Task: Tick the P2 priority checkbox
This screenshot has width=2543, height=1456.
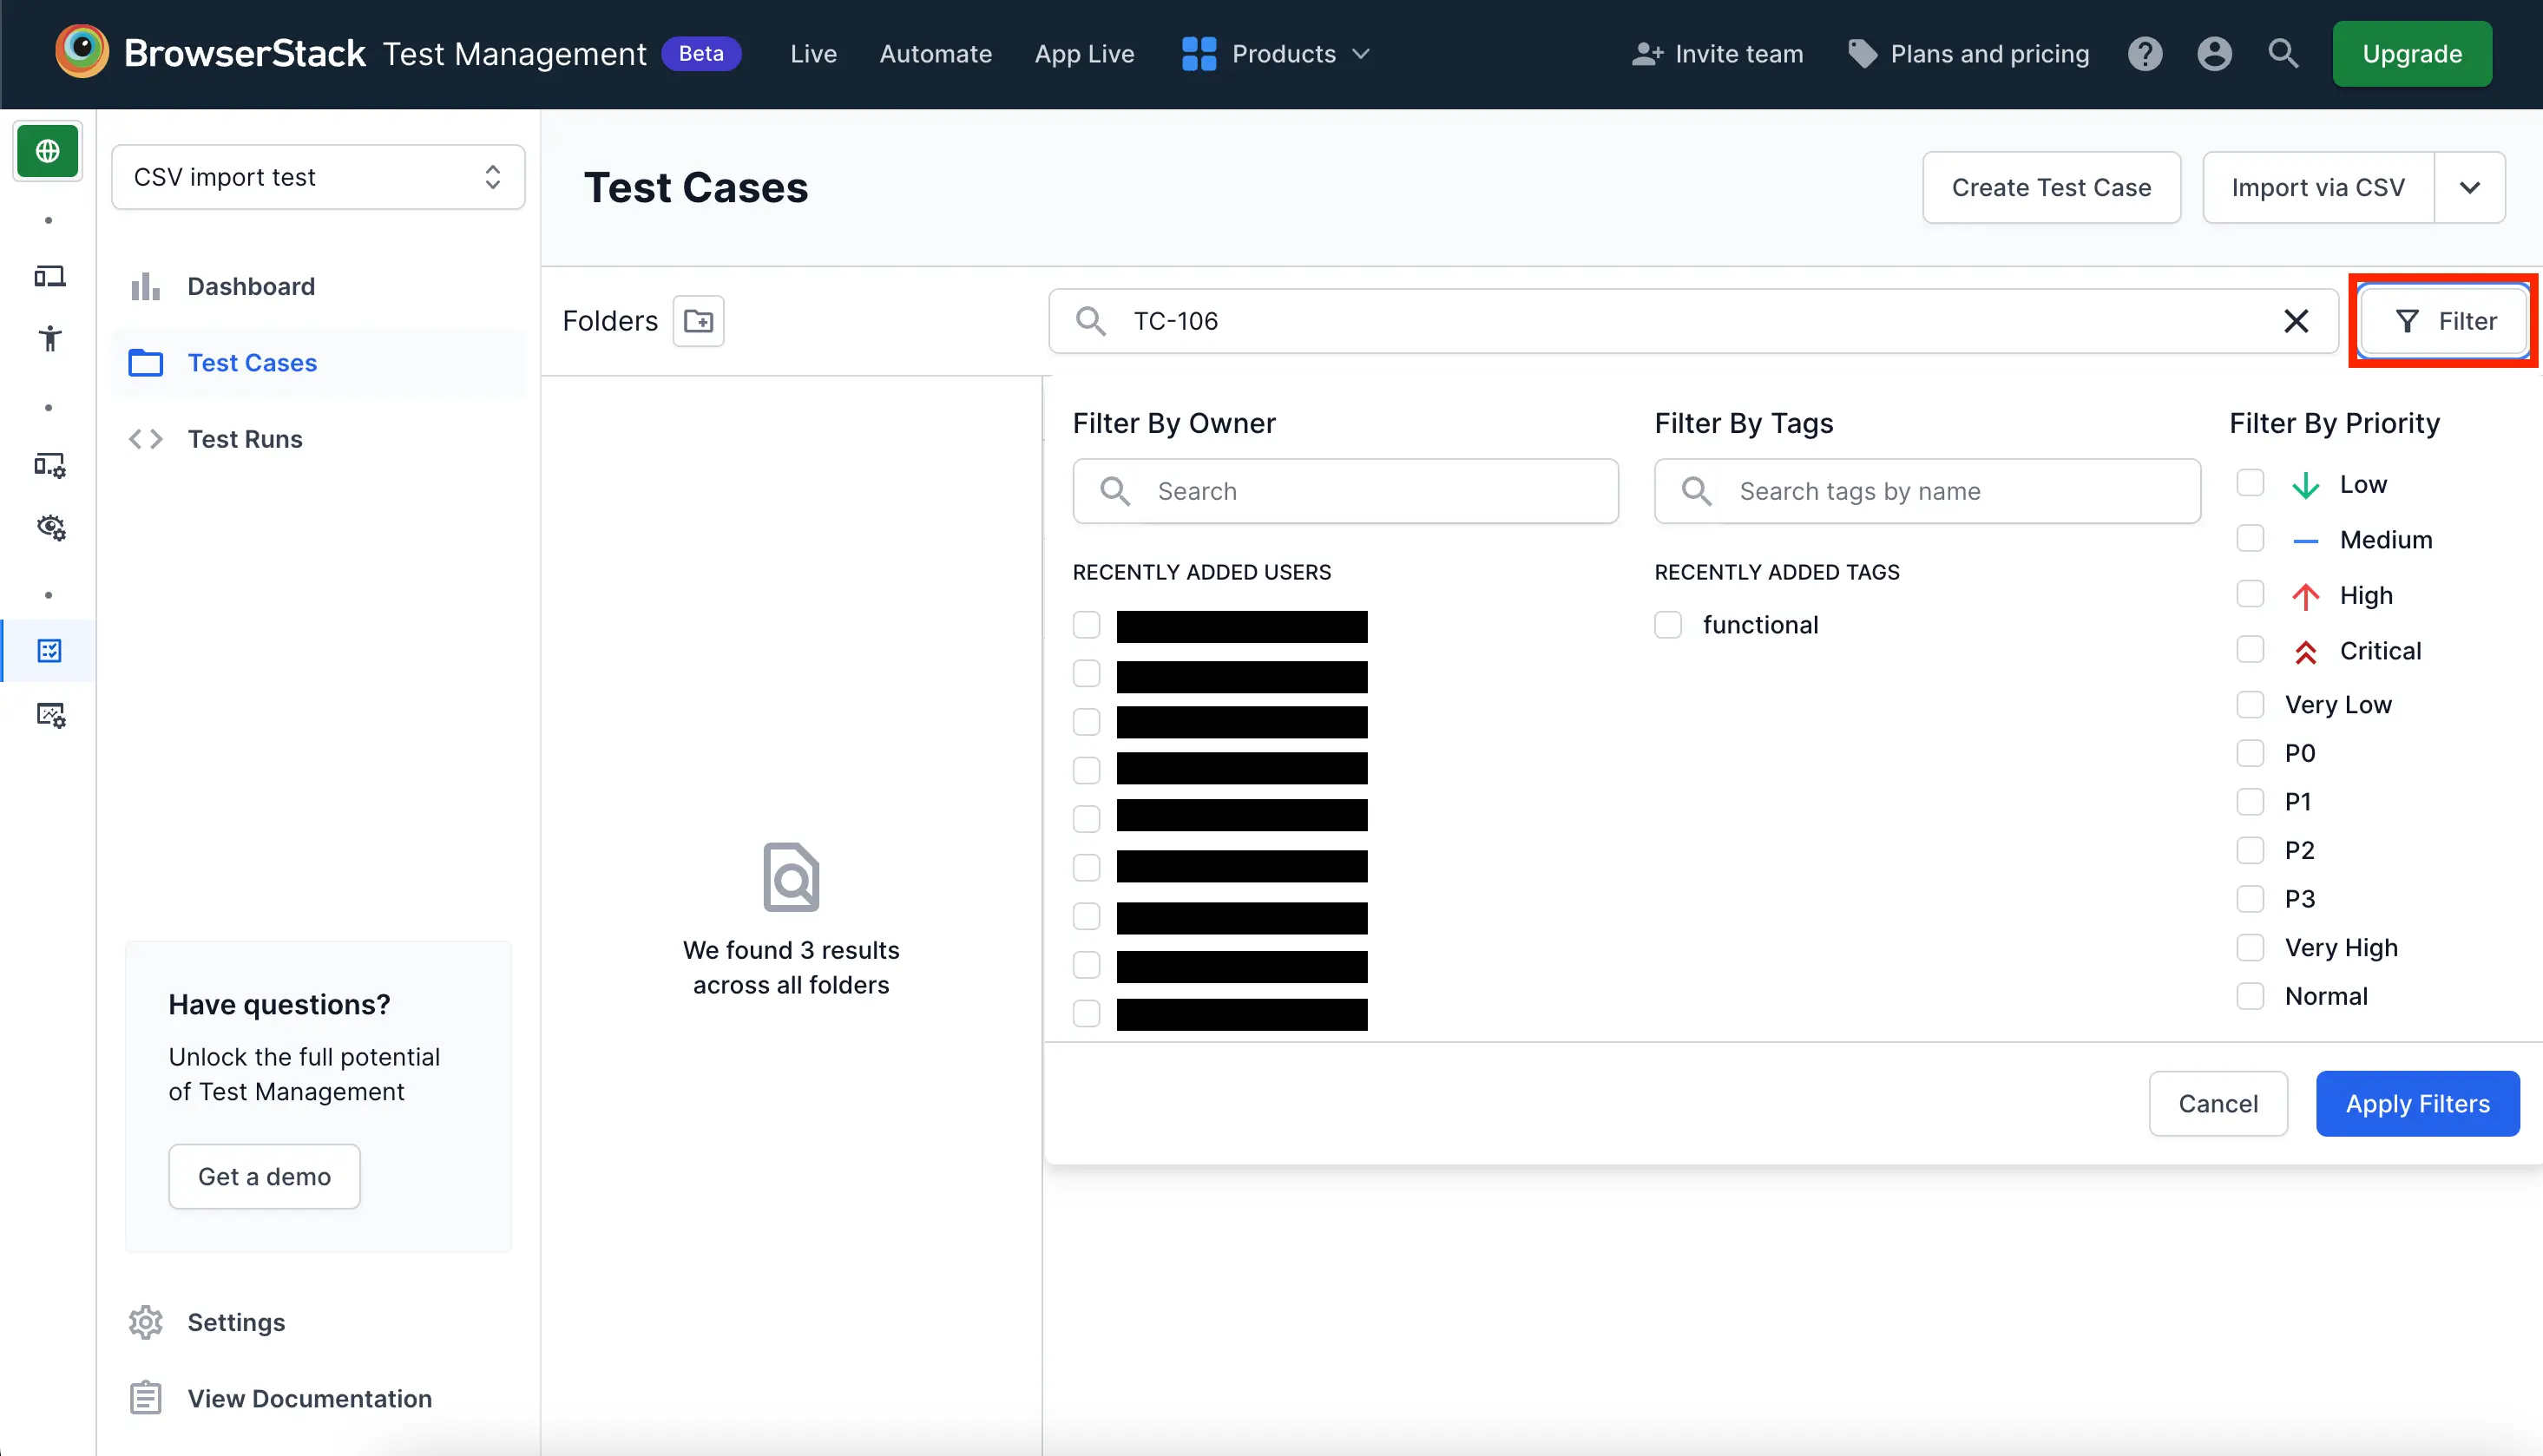Action: [2250, 850]
